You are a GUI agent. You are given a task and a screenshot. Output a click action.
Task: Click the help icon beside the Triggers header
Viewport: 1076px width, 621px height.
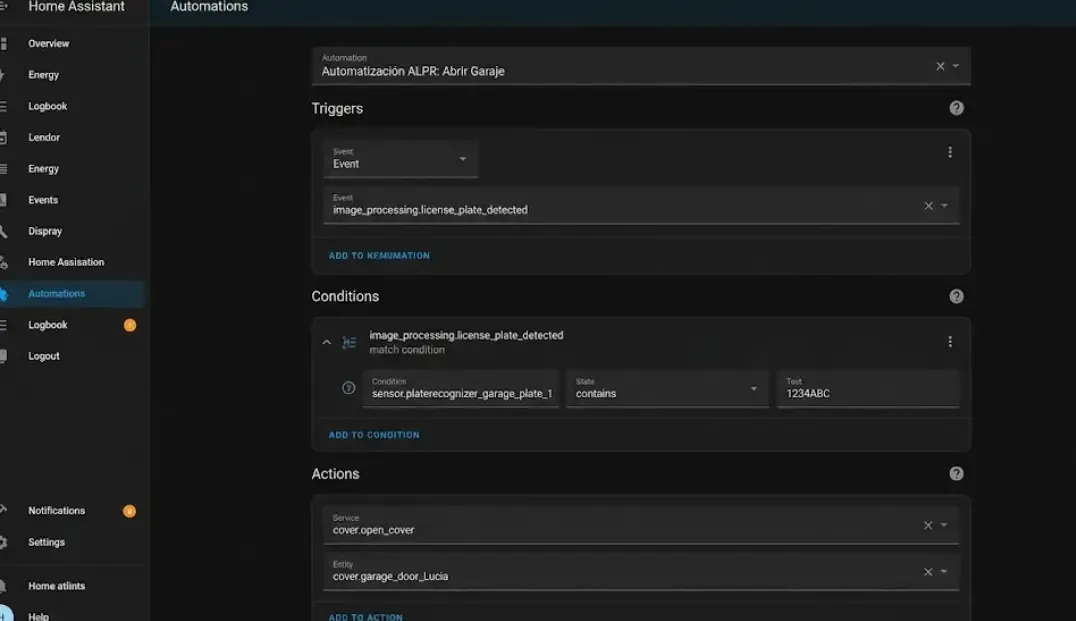[x=956, y=107]
